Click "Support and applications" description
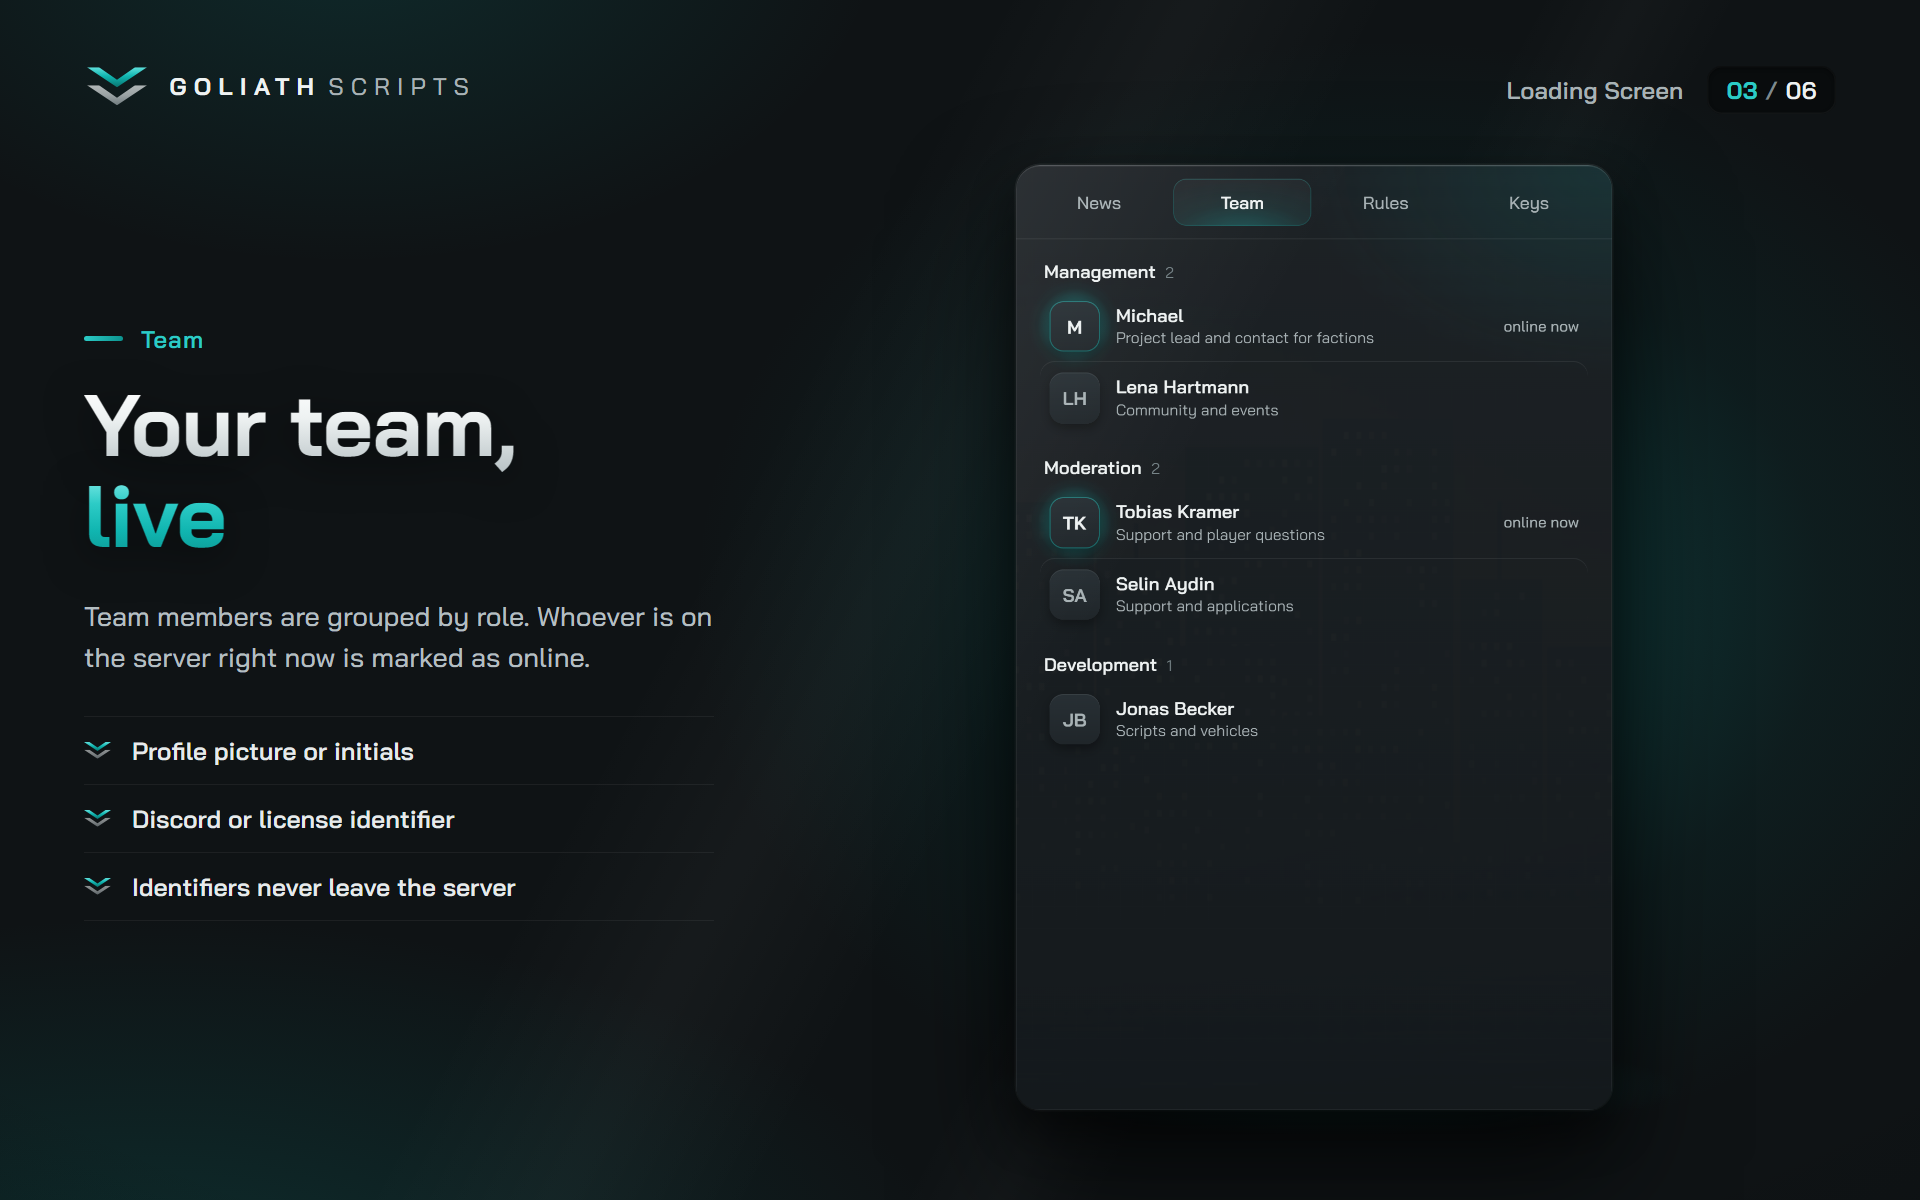Image resolution: width=1920 pixels, height=1200 pixels. tap(1204, 606)
